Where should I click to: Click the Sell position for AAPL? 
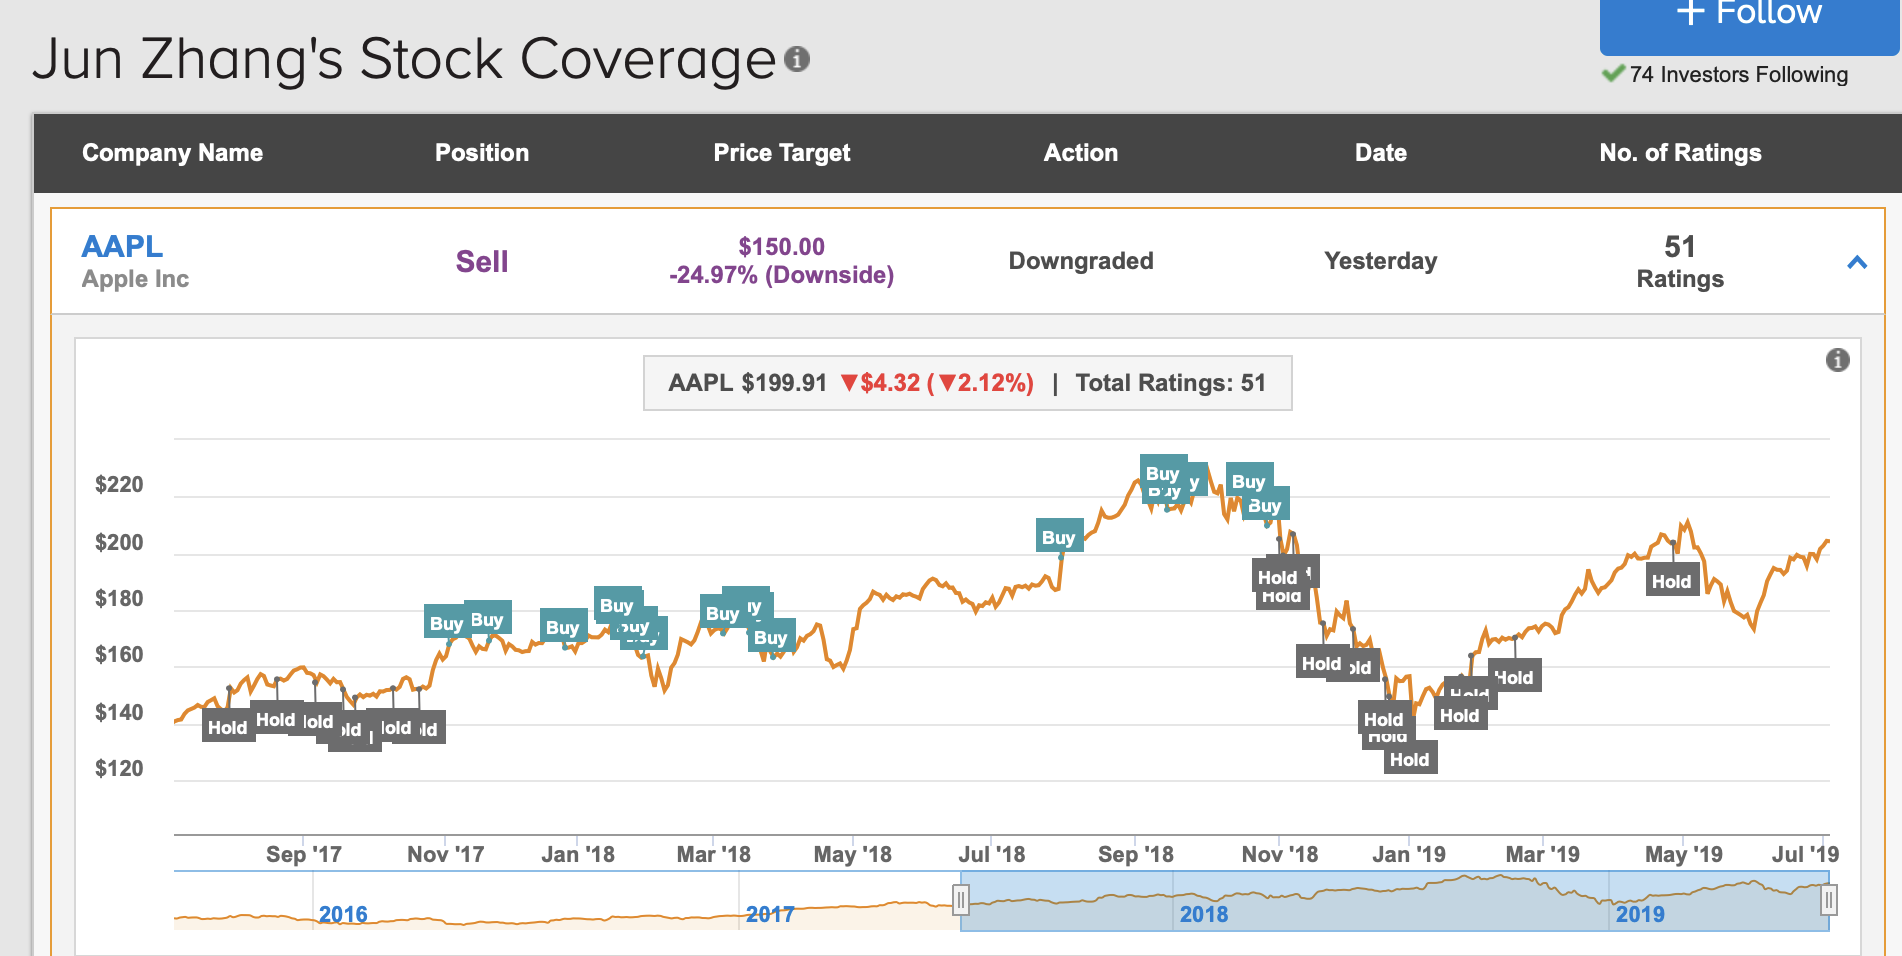(x=482, y=262)
